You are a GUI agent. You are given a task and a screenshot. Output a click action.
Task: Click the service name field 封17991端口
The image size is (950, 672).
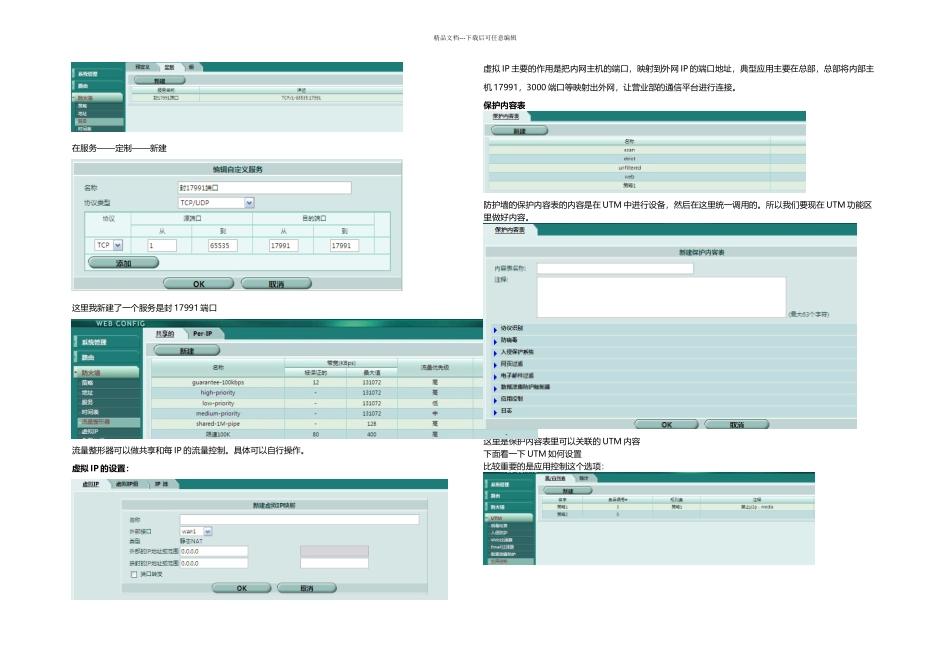click(x=264, y=188)
